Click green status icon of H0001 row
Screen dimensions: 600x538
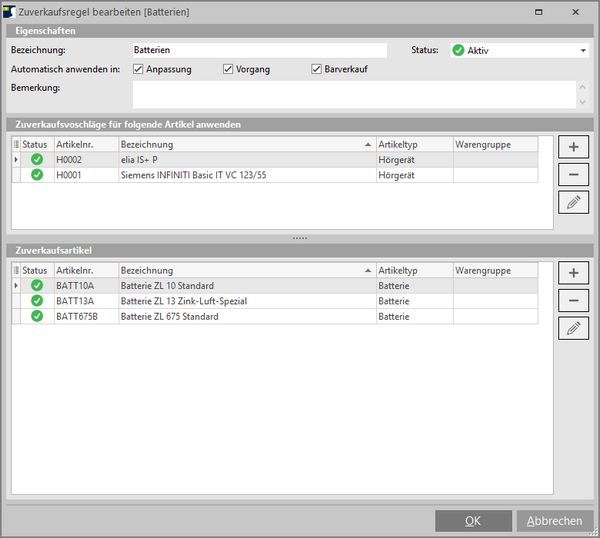[x=37, y=175]
